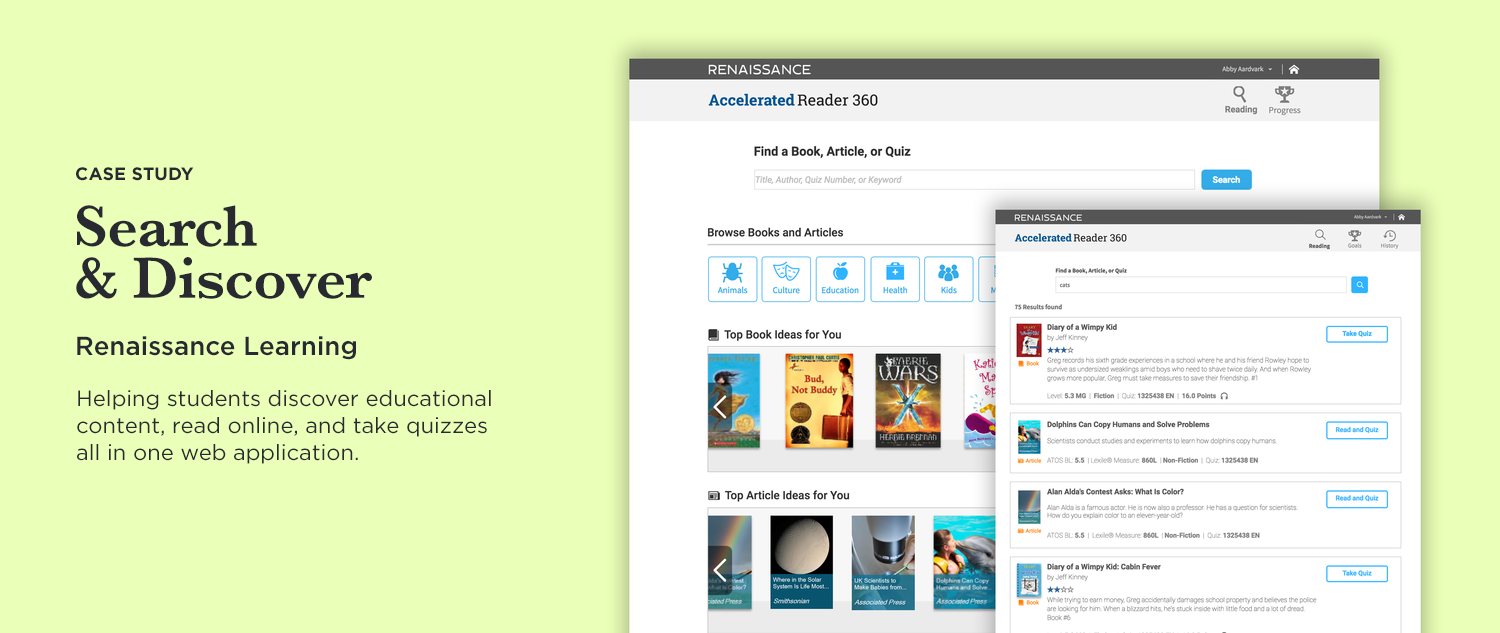Open the History clock tab

pyautogui.click(x=1390, y=239)
